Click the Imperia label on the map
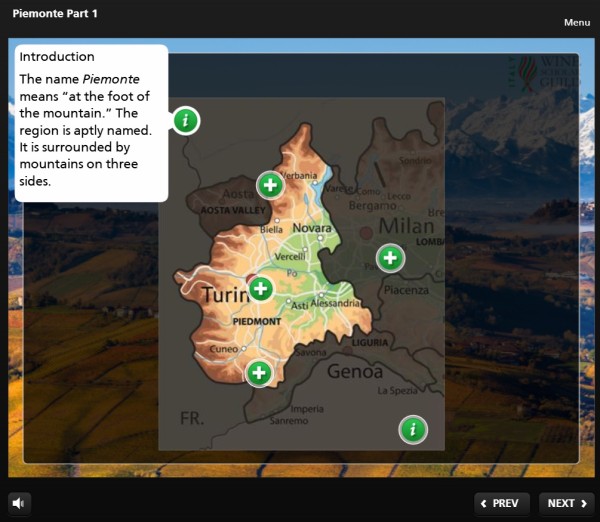Viewport: 600px width, 522px height. (x=307, y=409)
